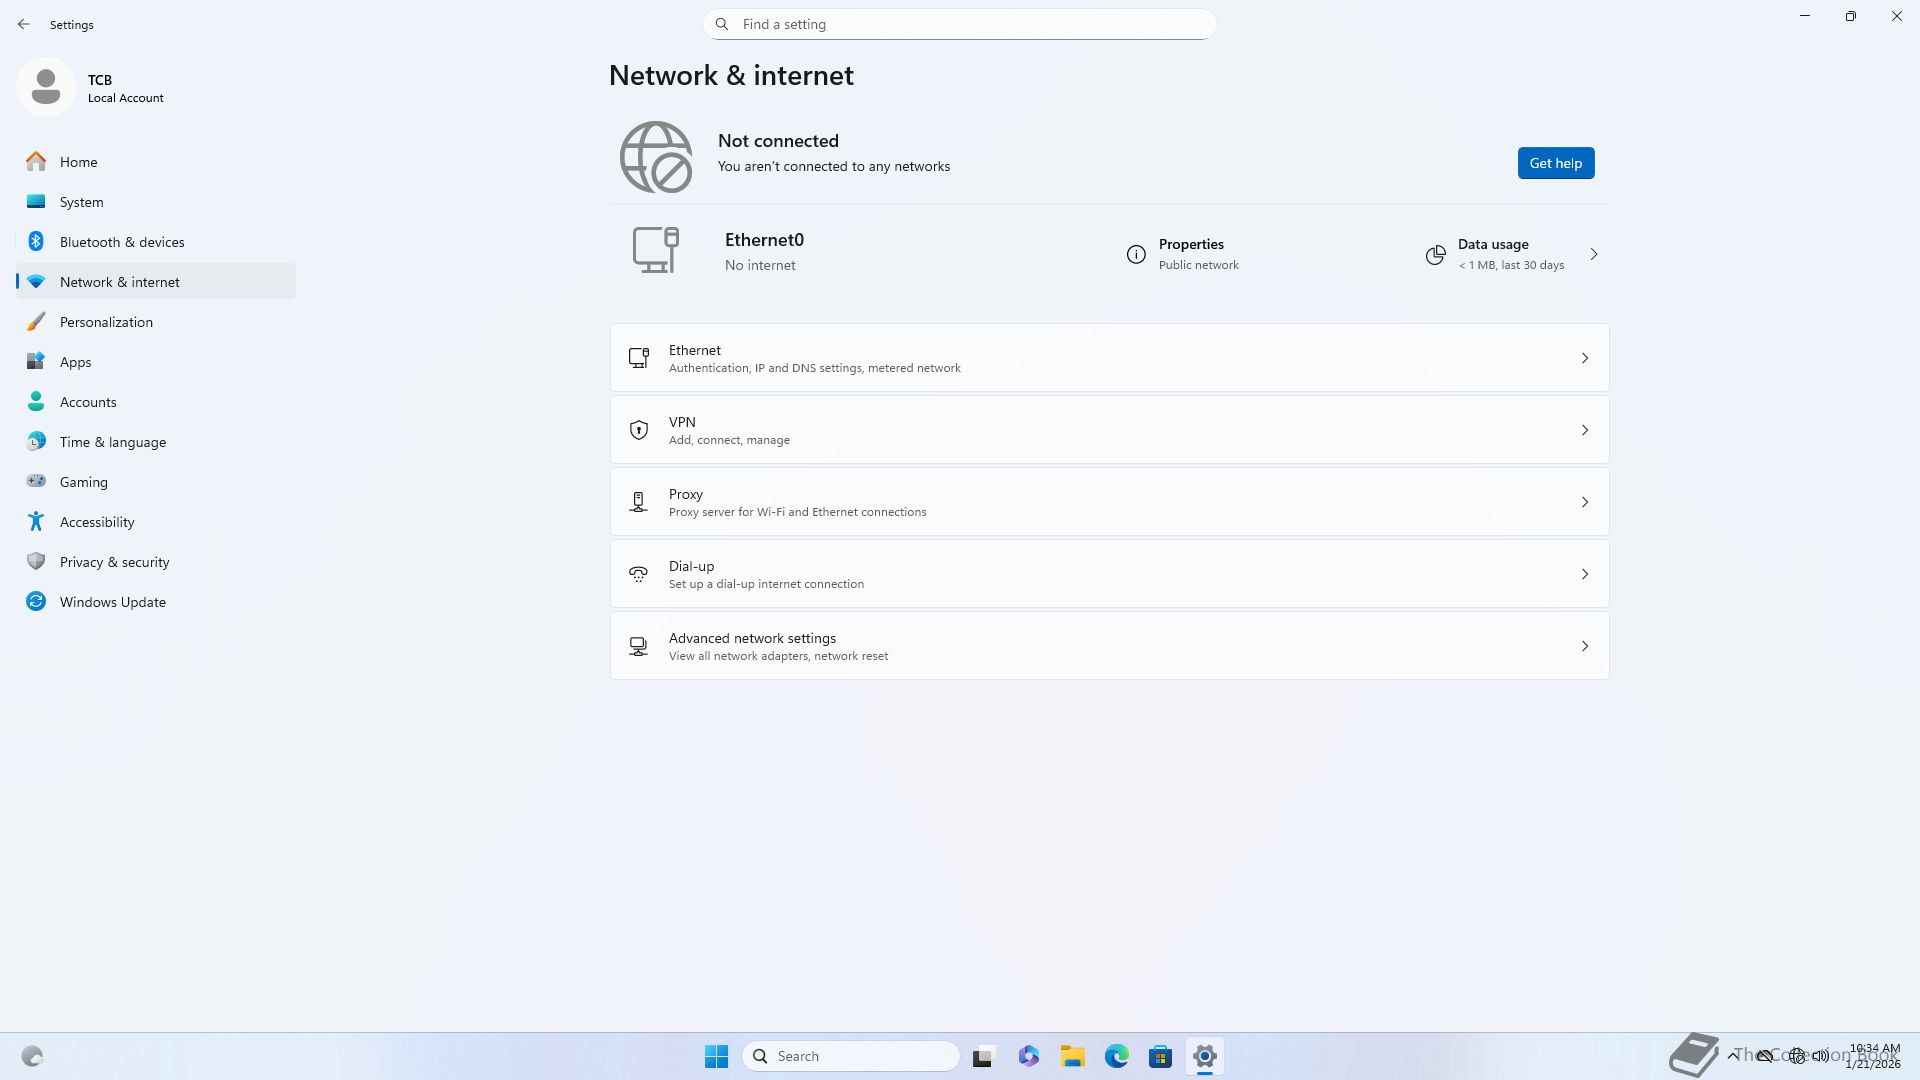Expand Ethernet settings with its chevron

click(x=1584, y=358)
